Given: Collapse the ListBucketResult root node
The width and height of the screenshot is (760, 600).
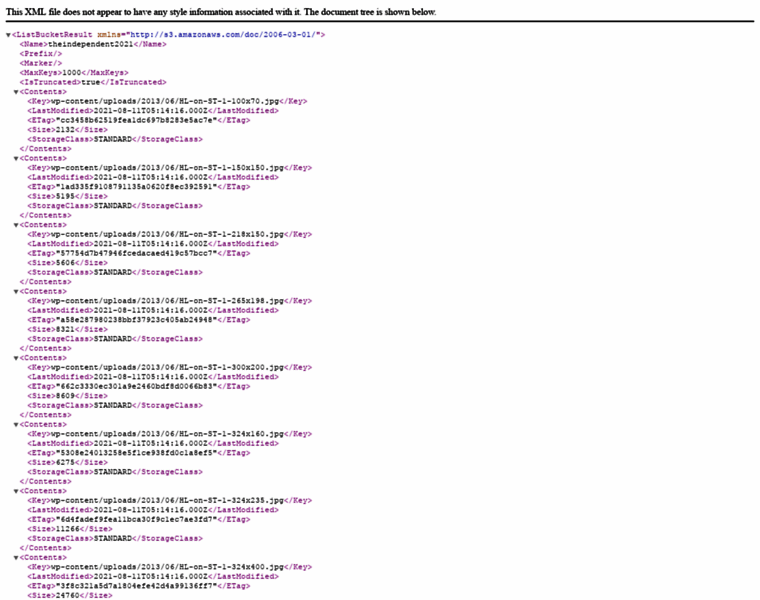Looking at the screenshot, I should pos(8,35).
